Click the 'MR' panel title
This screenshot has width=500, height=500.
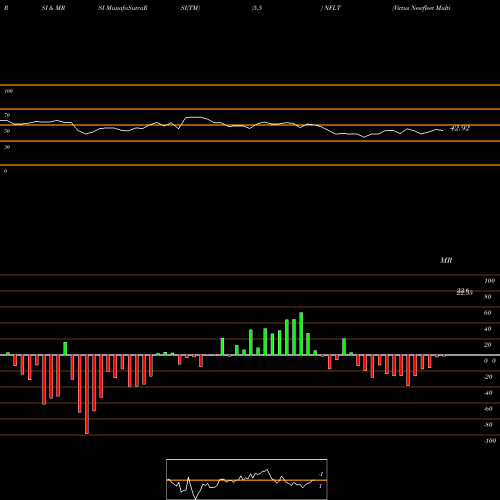coord(446,260)
